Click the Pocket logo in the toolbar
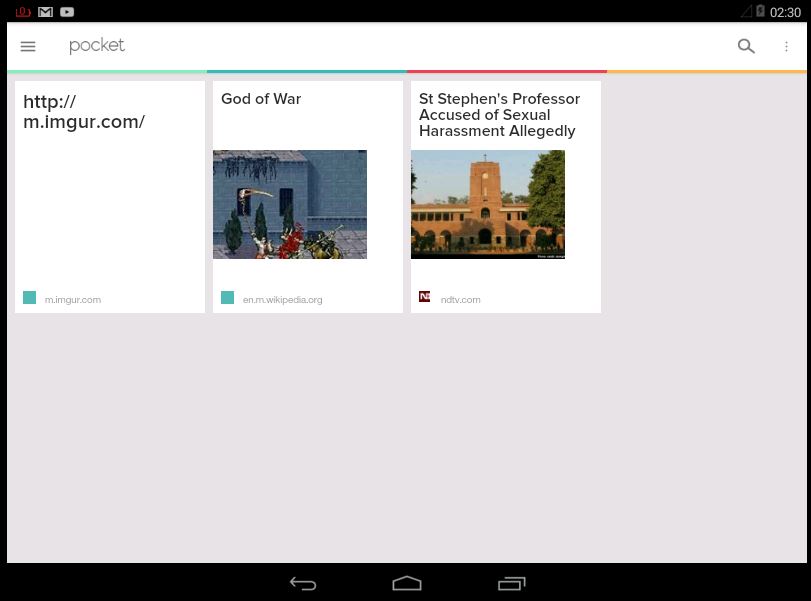 (97, 46)
